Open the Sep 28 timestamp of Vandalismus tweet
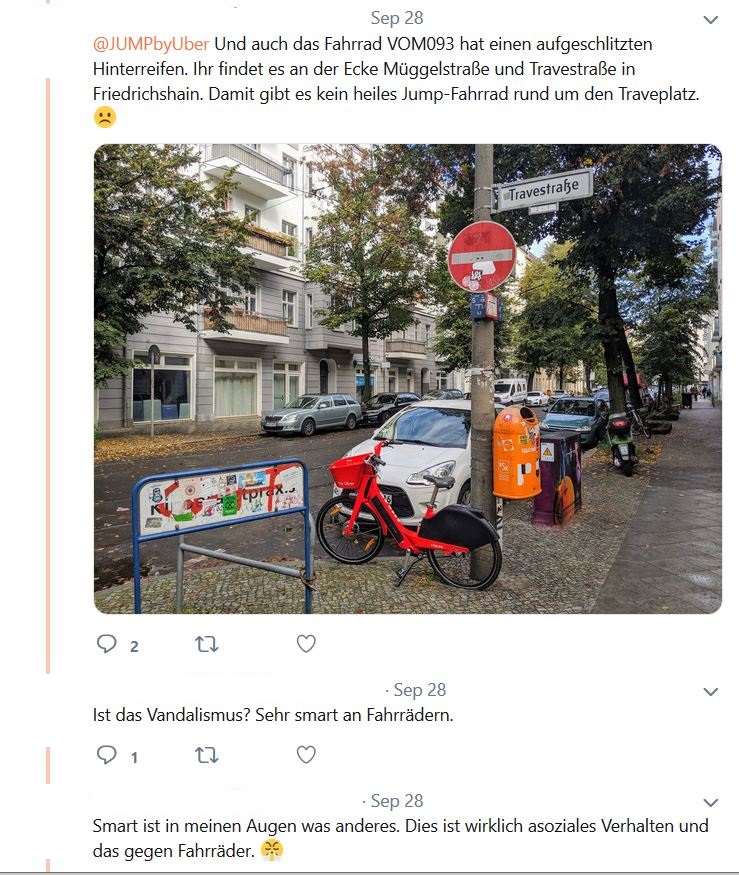This screenshot has width=739, height=875. coord(420,690)
